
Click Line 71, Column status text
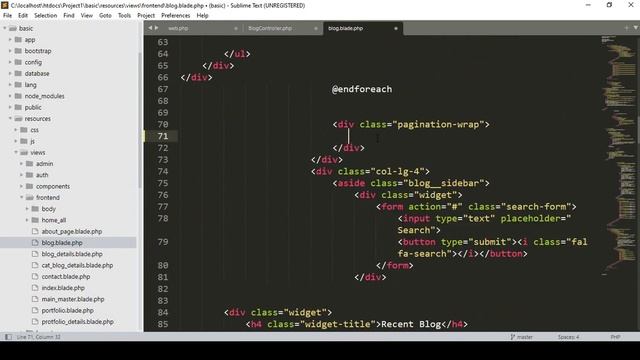38,337
